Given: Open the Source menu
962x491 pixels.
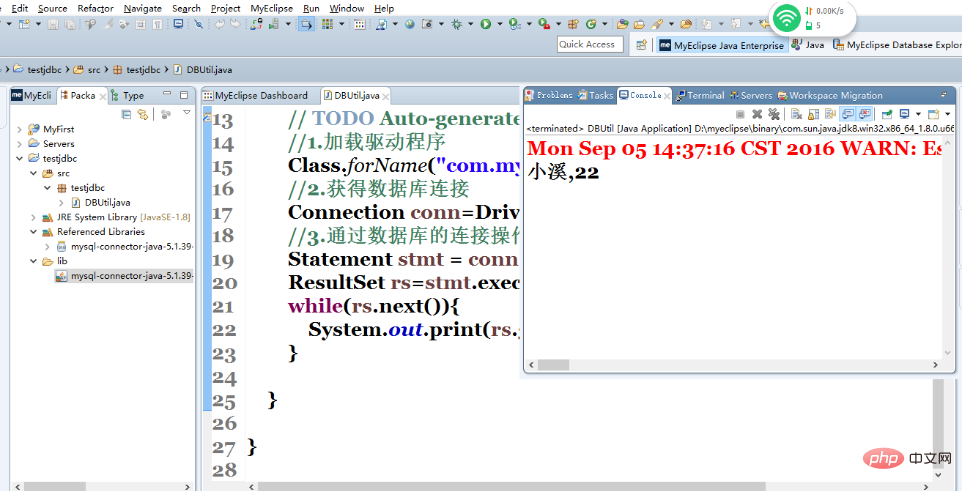Looking at the screenshot, I should click(x=52, y=9).
